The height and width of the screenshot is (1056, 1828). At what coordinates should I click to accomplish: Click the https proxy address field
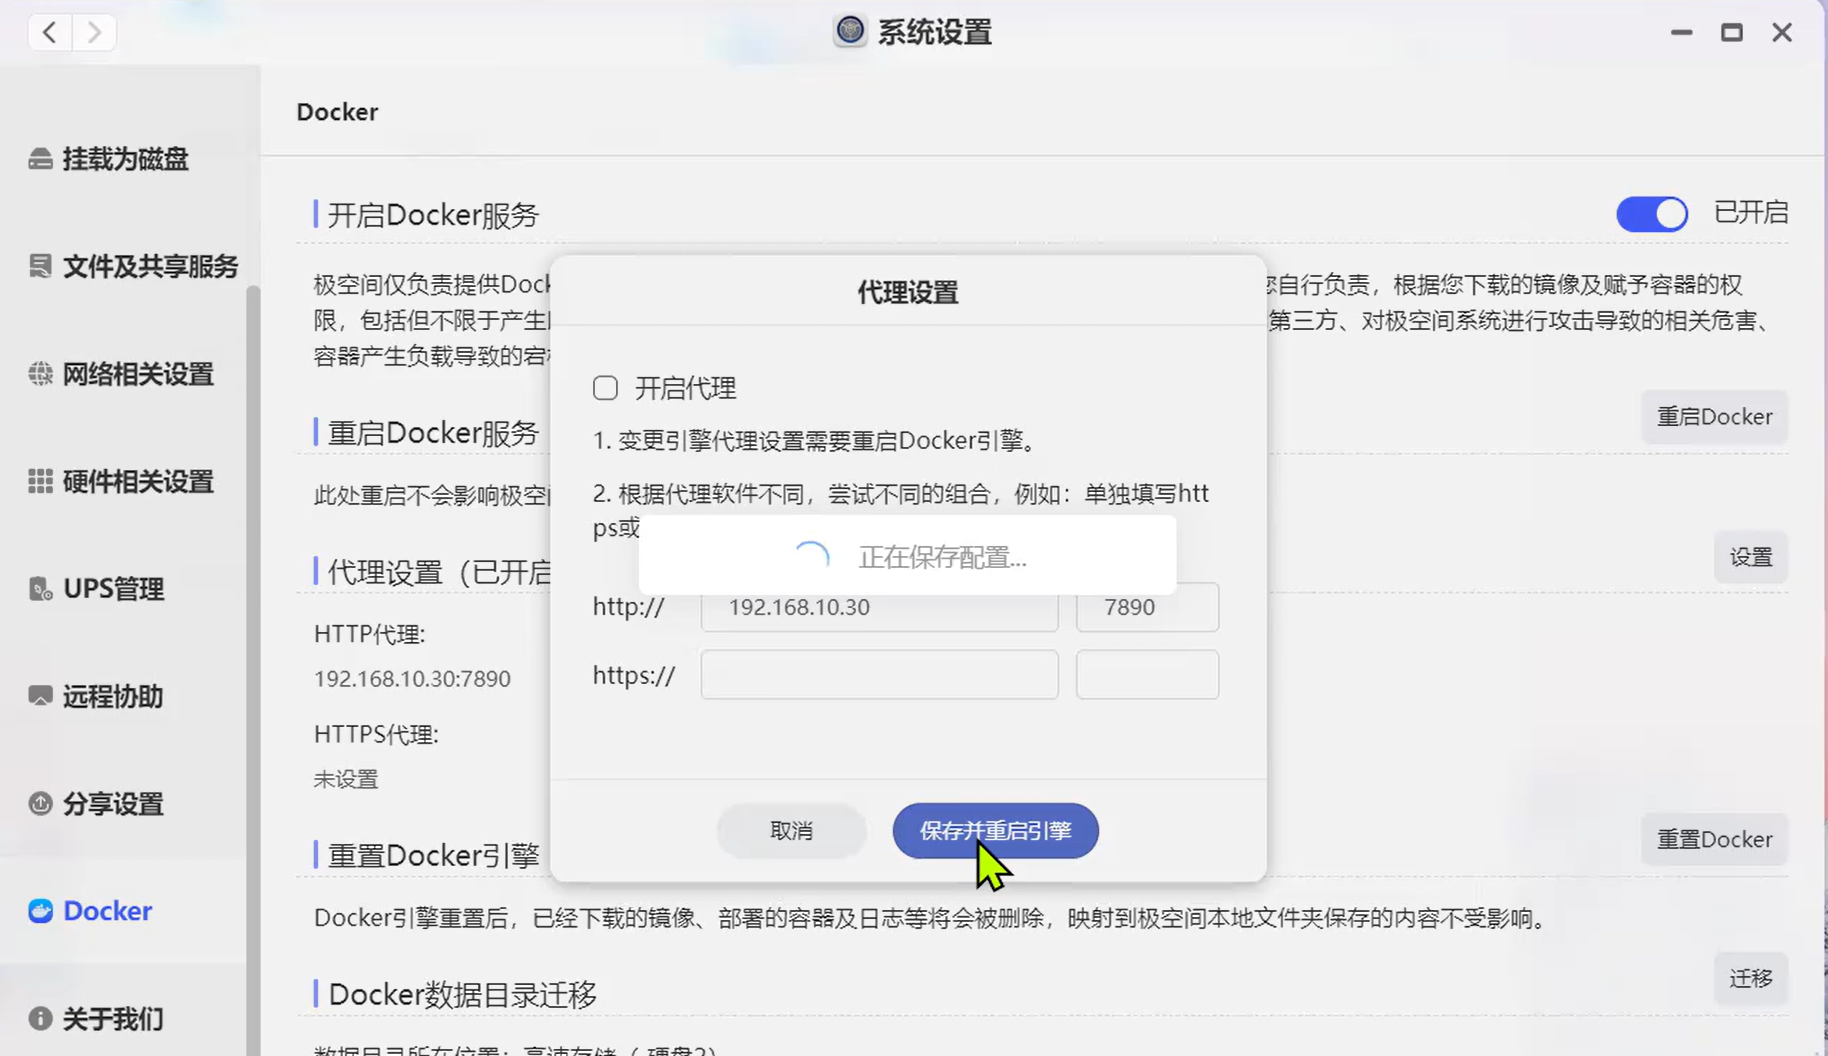tap(879, 675)
